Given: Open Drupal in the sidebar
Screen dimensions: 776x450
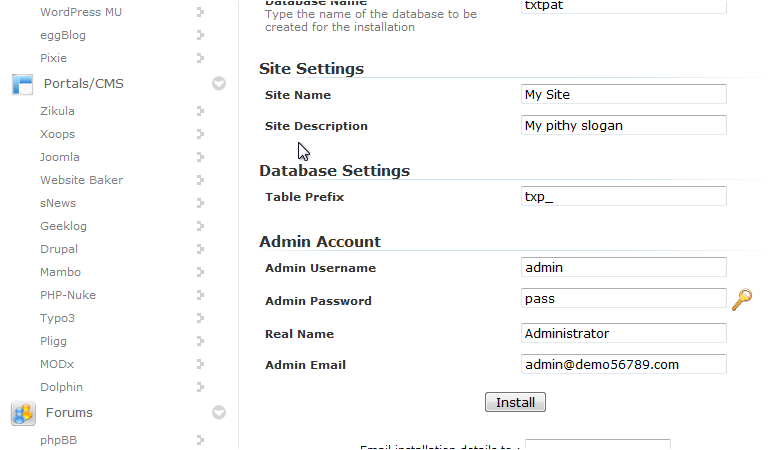Looking at the screenshot, I should [x=59, y=250].
